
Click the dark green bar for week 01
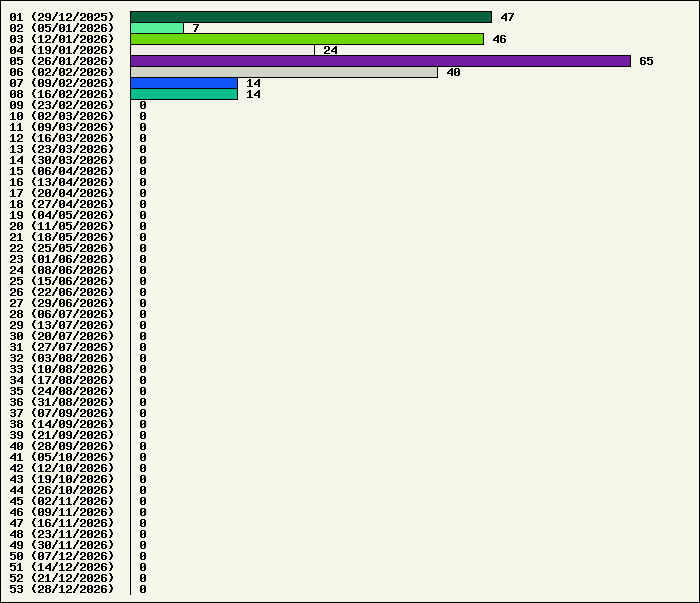[310, 17]
